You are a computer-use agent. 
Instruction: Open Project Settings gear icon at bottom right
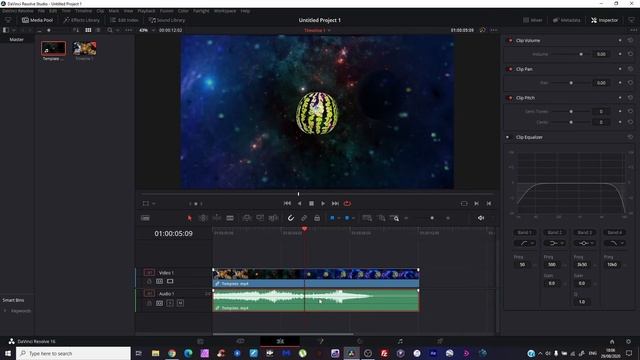pos(629,342)
